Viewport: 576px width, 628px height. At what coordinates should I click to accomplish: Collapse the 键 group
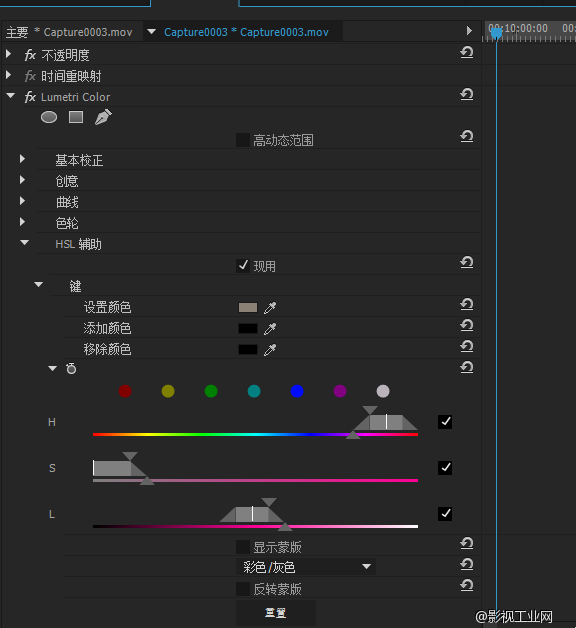tap(38, 285)
